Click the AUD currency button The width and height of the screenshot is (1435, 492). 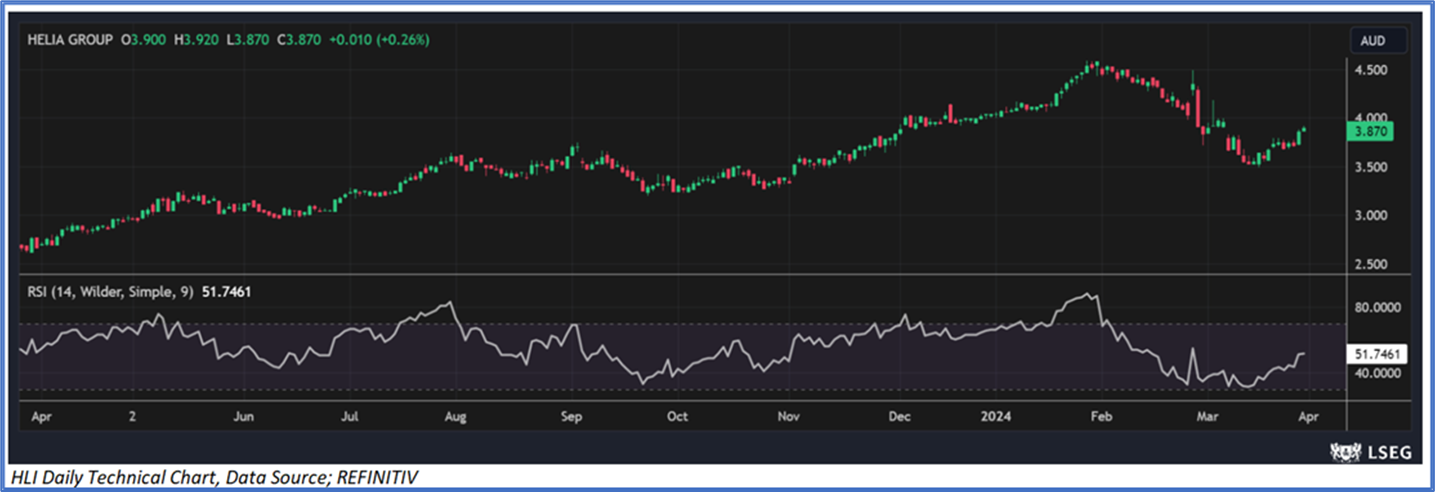click(1380, 41)
